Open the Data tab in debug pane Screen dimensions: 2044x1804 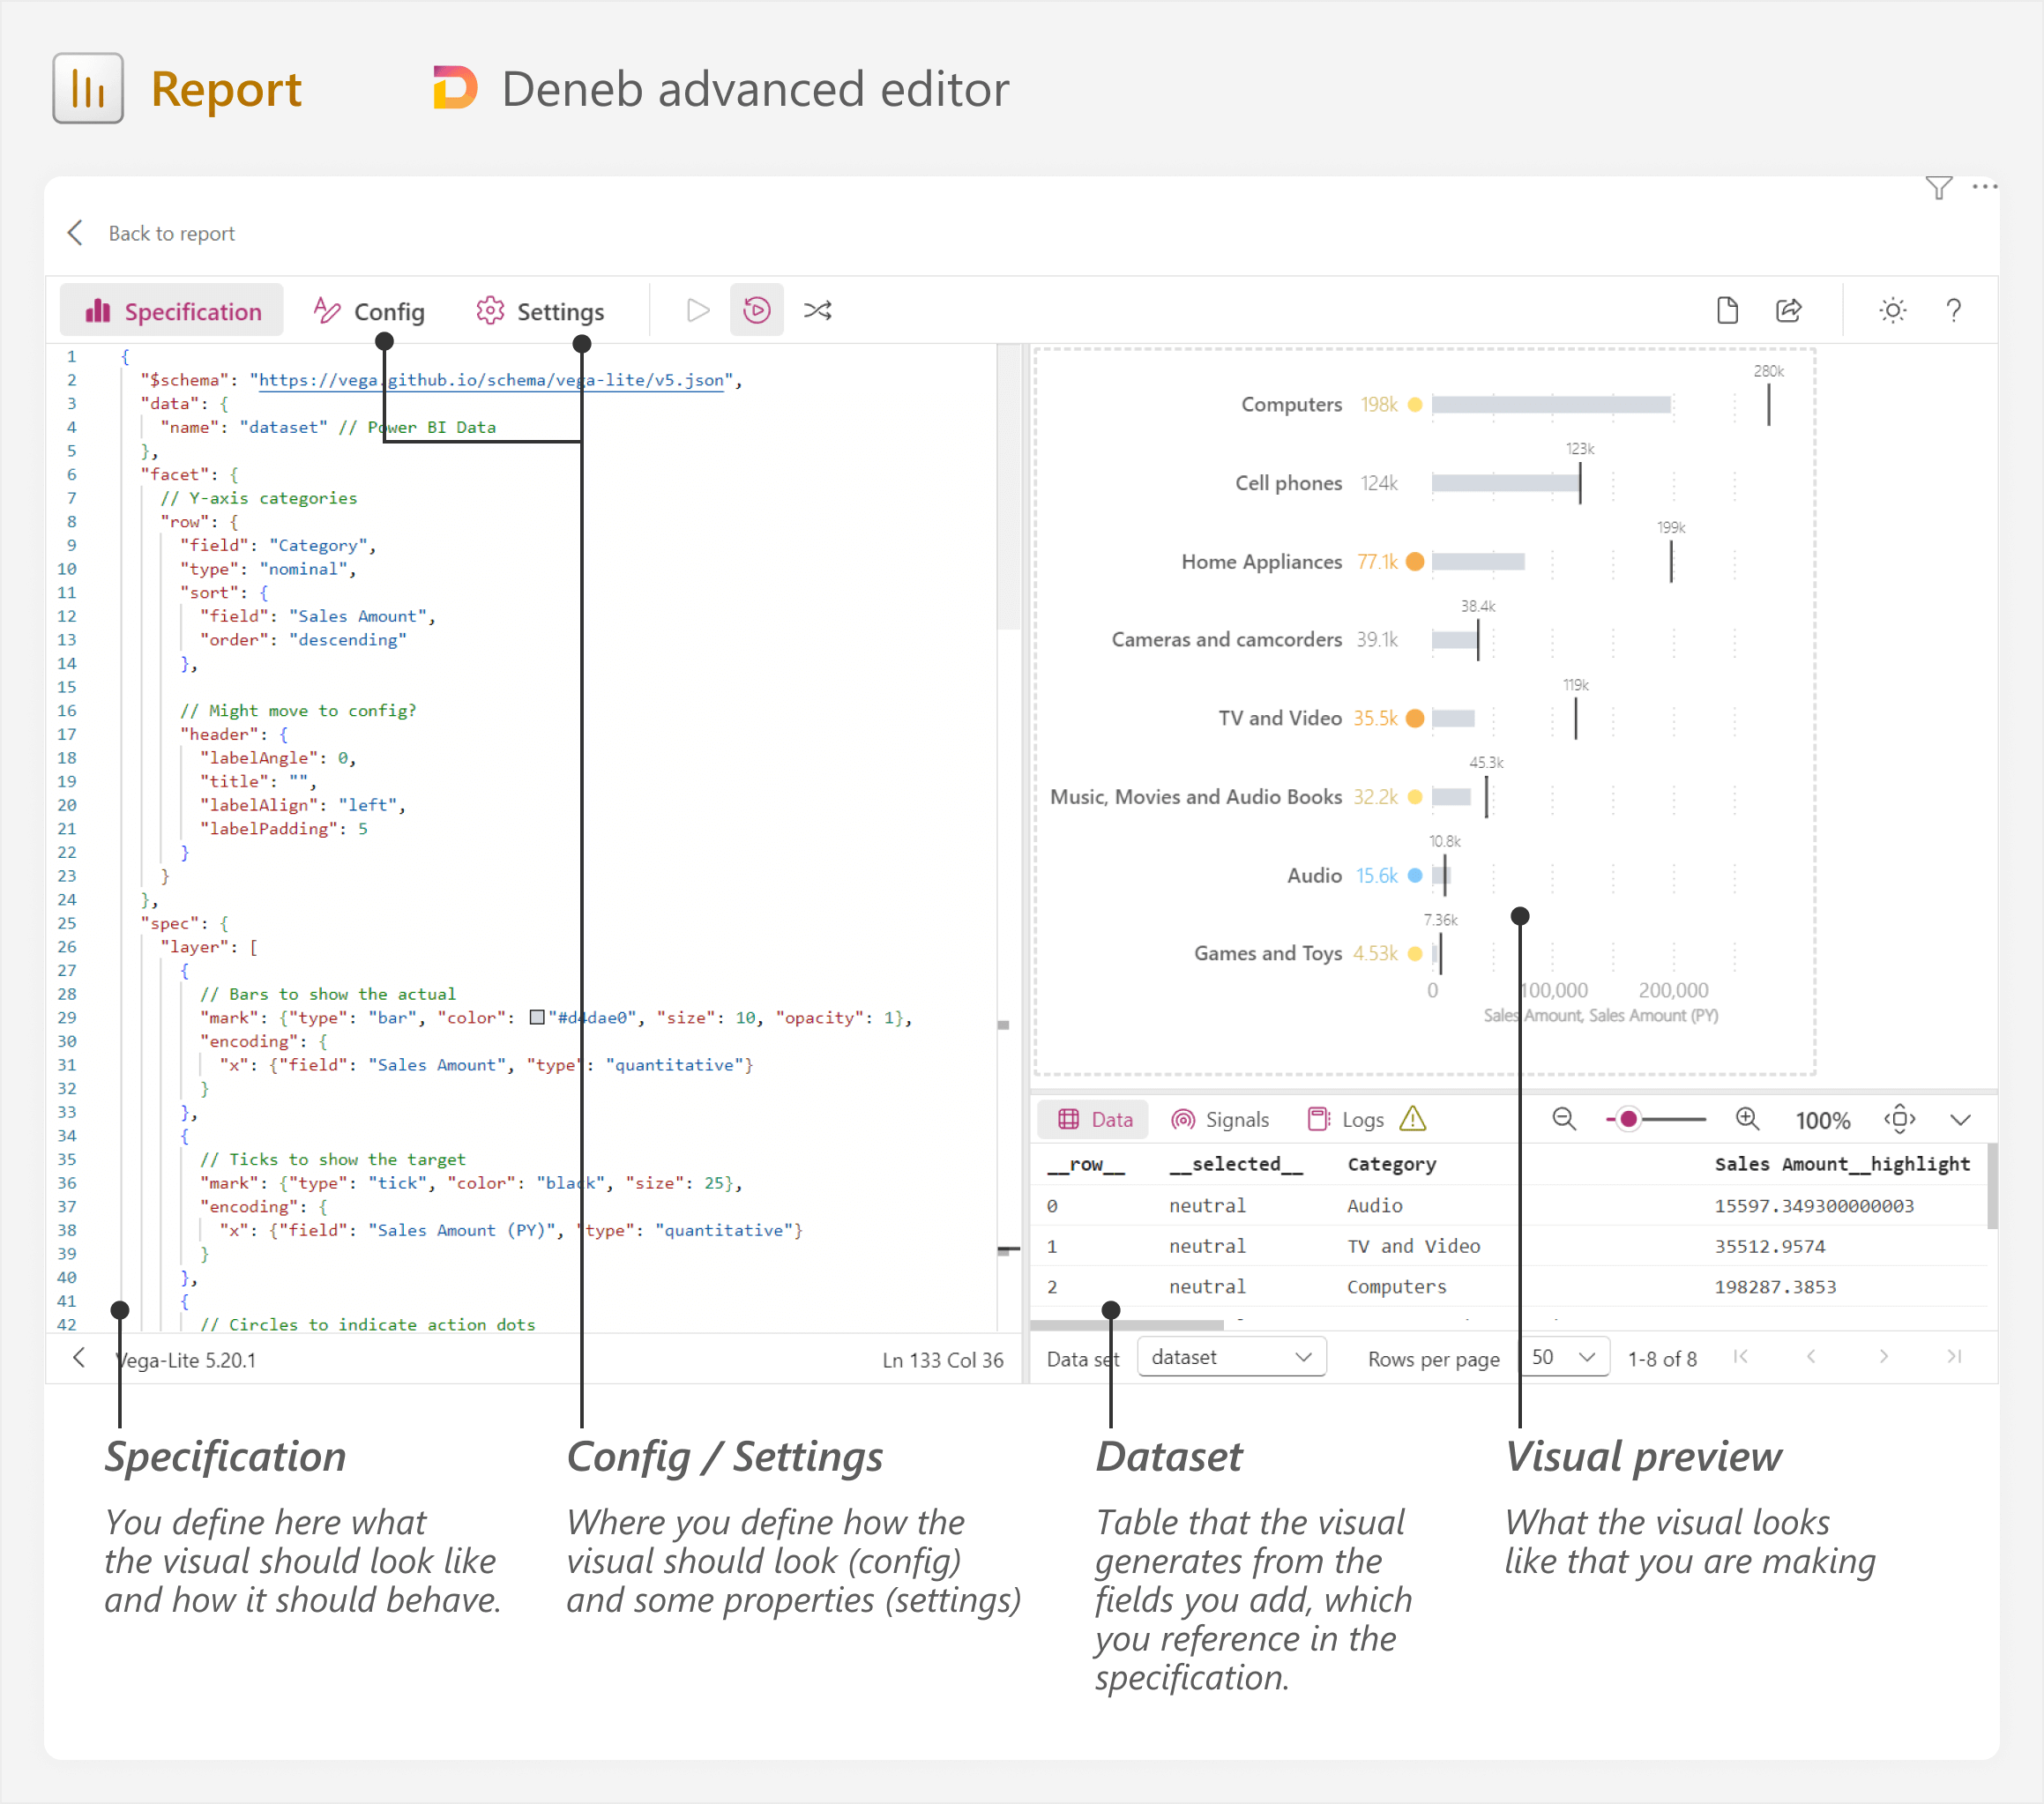coord(1094,1119)
